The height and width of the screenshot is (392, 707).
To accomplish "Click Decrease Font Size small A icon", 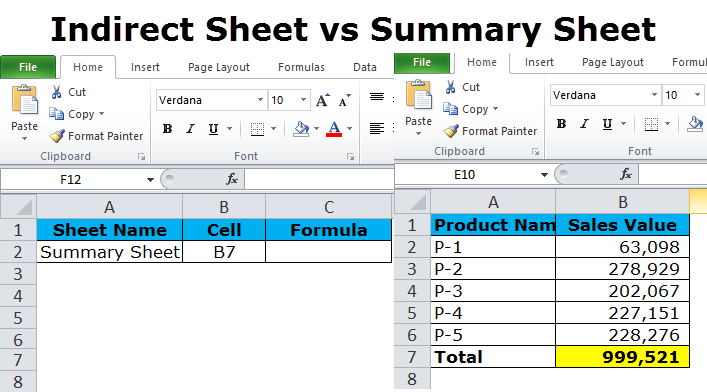I will coord(344,100).
